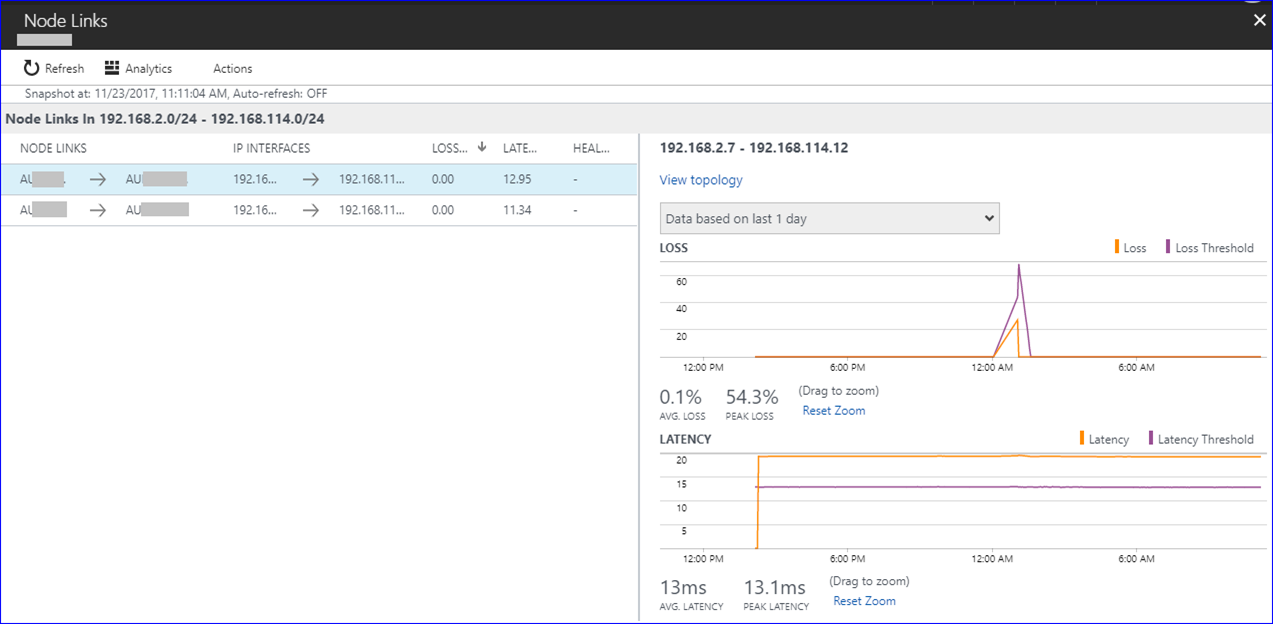The height and width of the screenshot is (624, 1273).
Task: Sort by the HEAL... column header
Action: [591, 148]
